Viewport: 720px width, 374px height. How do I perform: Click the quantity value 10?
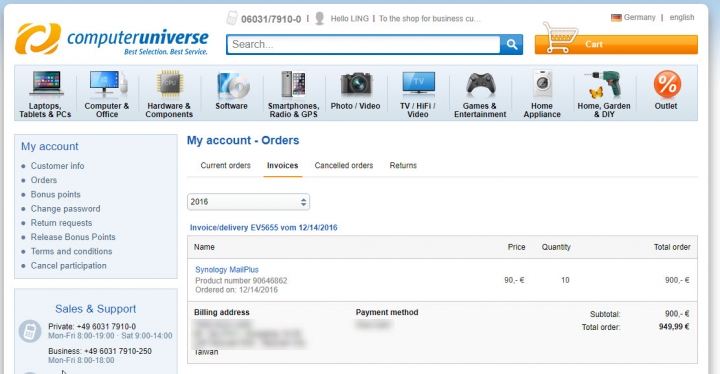[x=565, y=280]
